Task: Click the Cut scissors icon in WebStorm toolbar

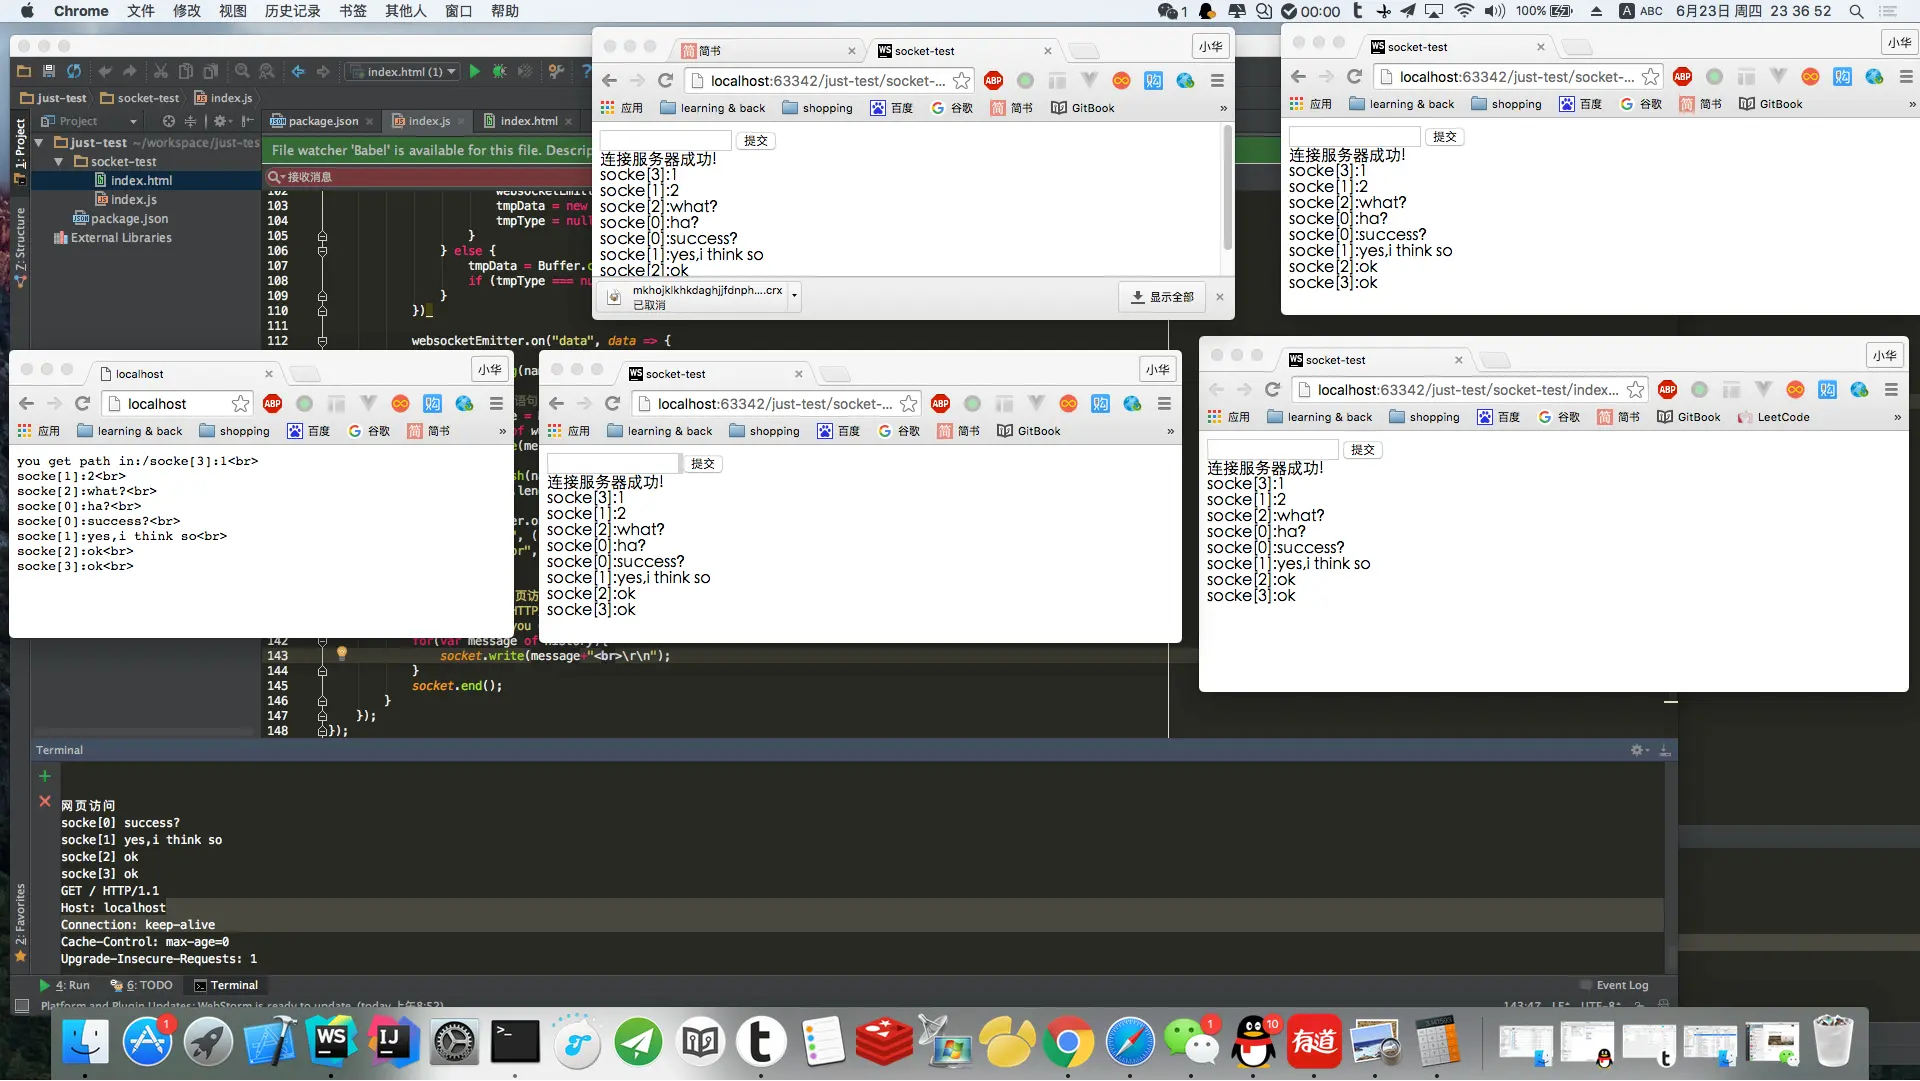Action: pyautogui.click(x=160, y=71)
